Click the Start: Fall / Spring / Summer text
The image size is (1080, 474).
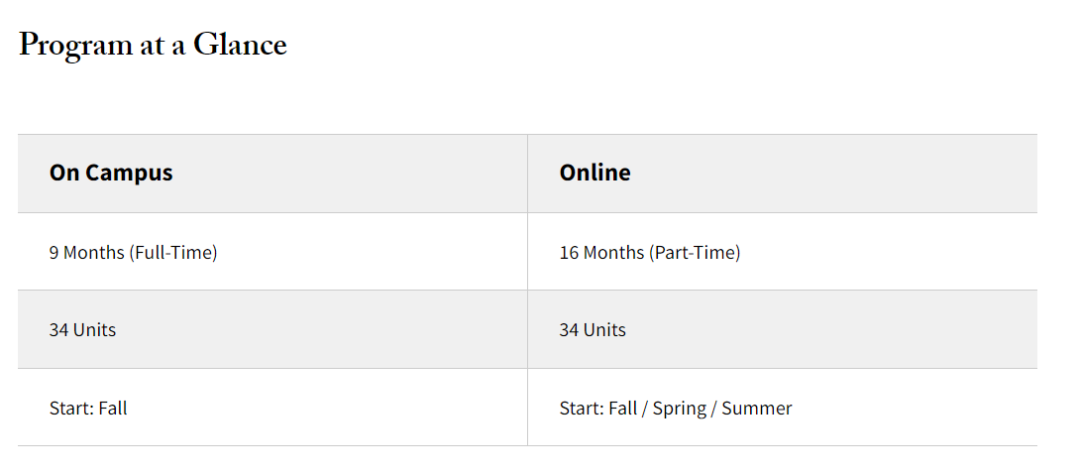click(676, 409)
